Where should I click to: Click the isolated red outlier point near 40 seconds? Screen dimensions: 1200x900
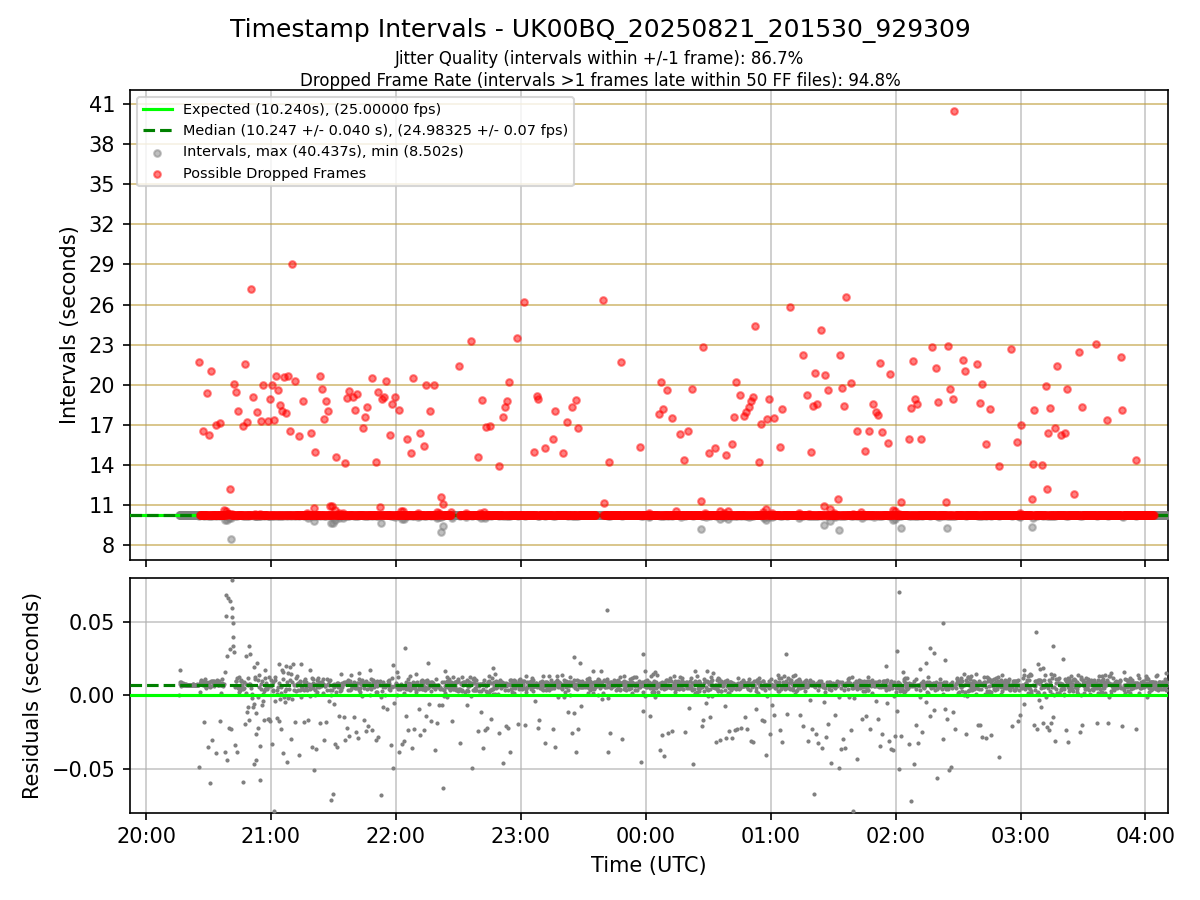(954, 111)
